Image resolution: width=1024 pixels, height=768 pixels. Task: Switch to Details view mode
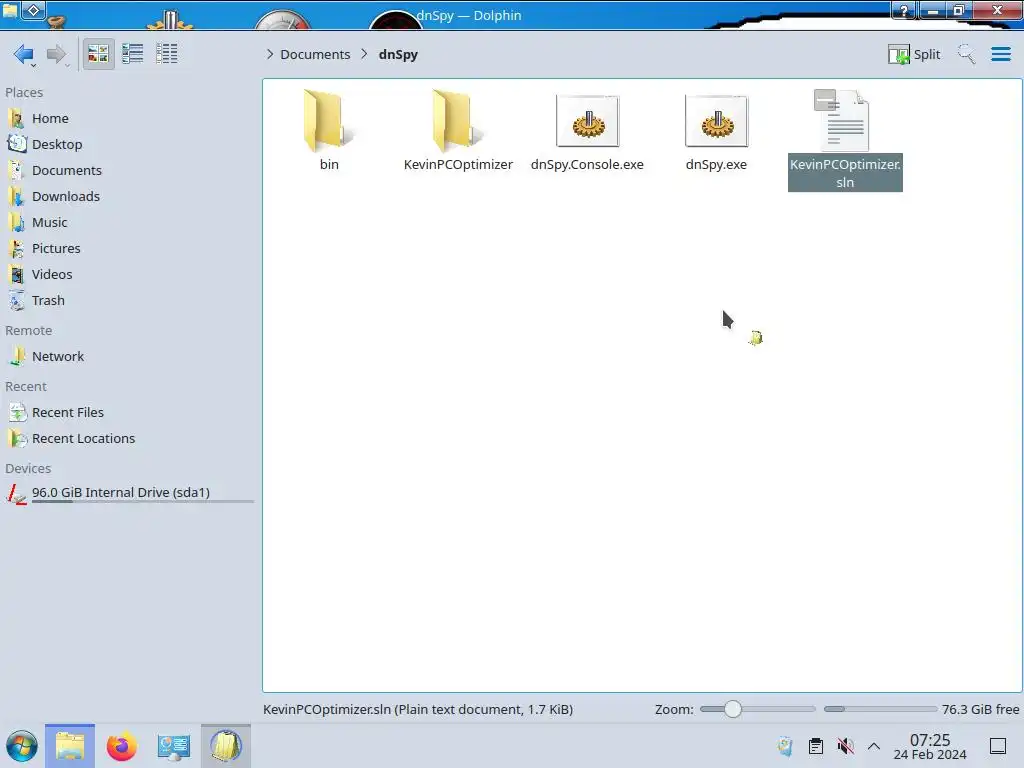coord(167,54)
